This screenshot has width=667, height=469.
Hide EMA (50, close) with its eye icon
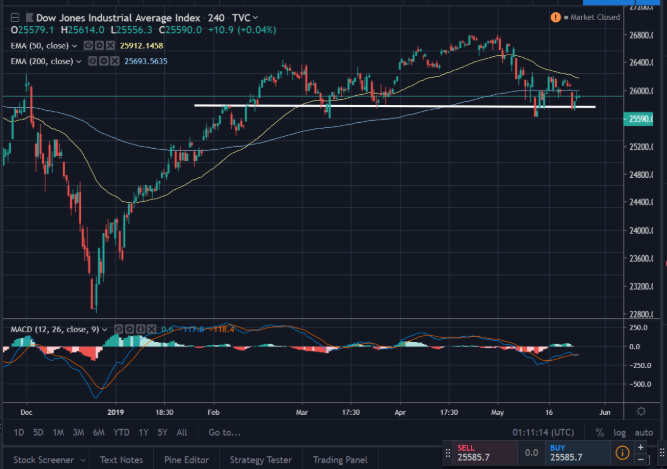pyautogui.click(x=88, y=45)
